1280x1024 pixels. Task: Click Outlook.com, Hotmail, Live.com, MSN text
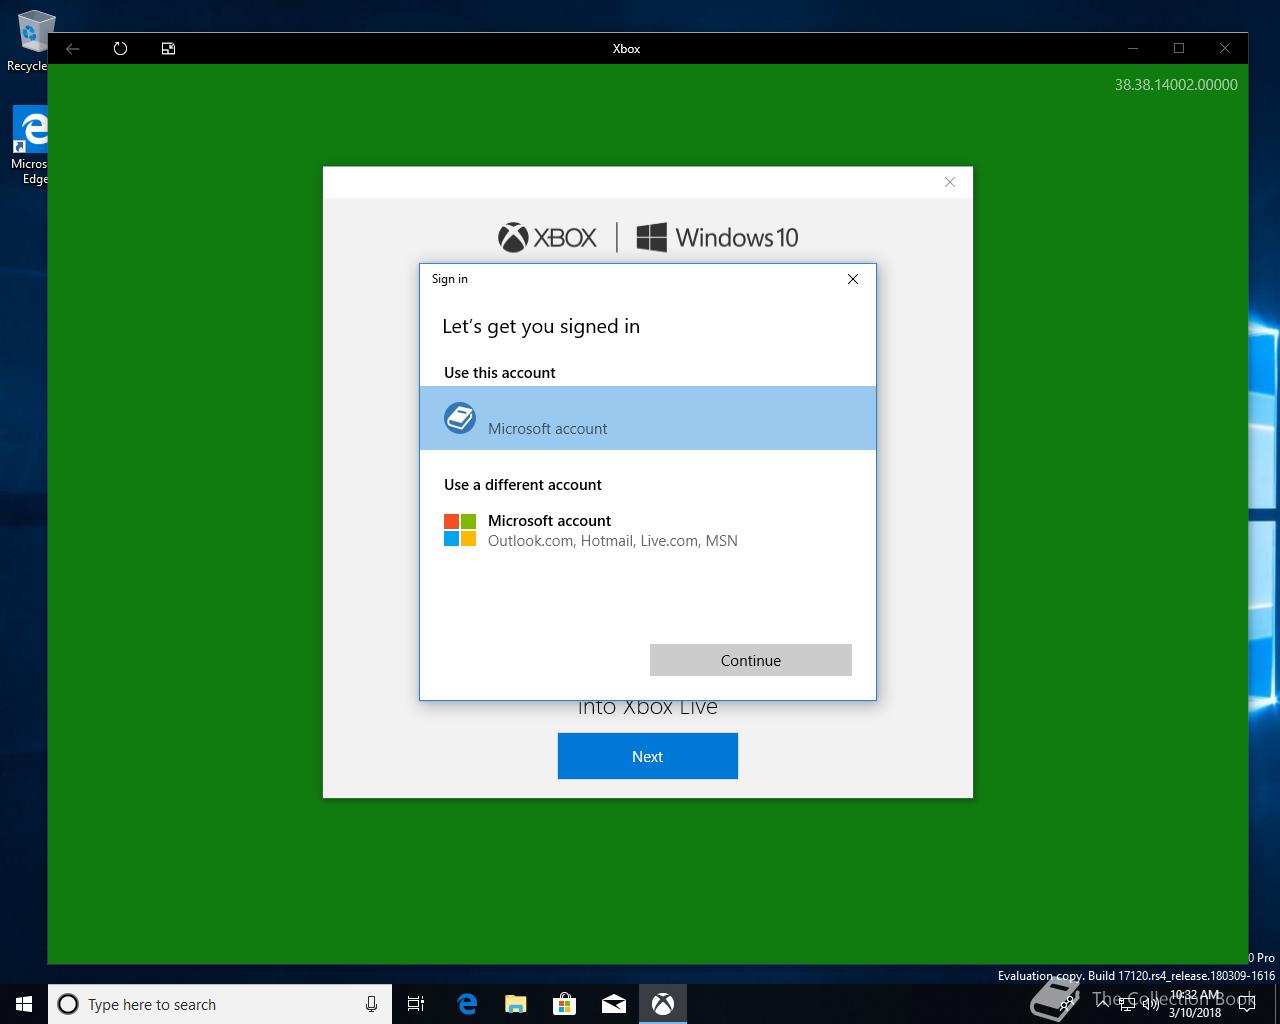[613, 541]
